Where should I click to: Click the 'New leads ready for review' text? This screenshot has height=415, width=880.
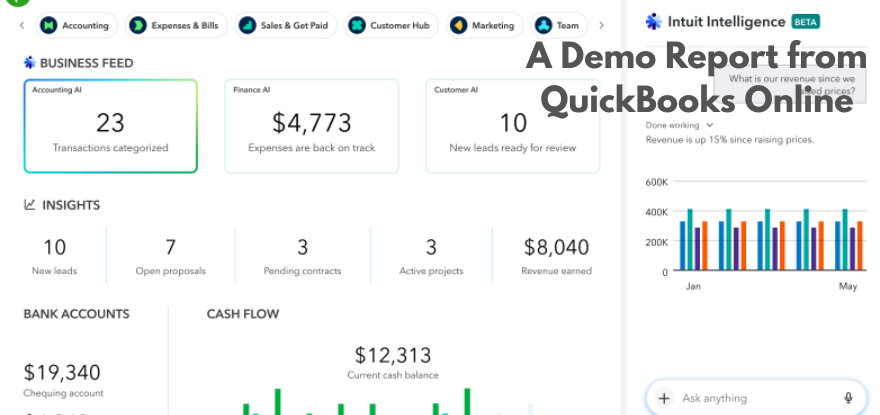coord(512,148)
